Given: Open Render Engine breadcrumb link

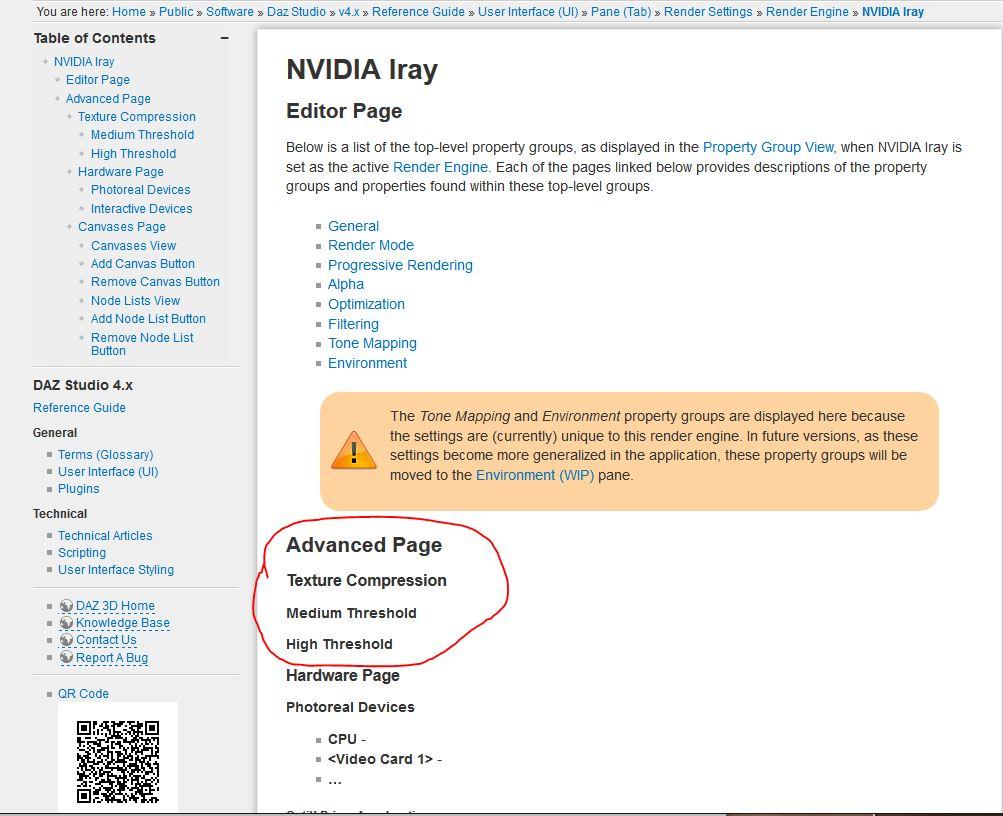Looking at the screenshot, I should (x=807, y=12).
